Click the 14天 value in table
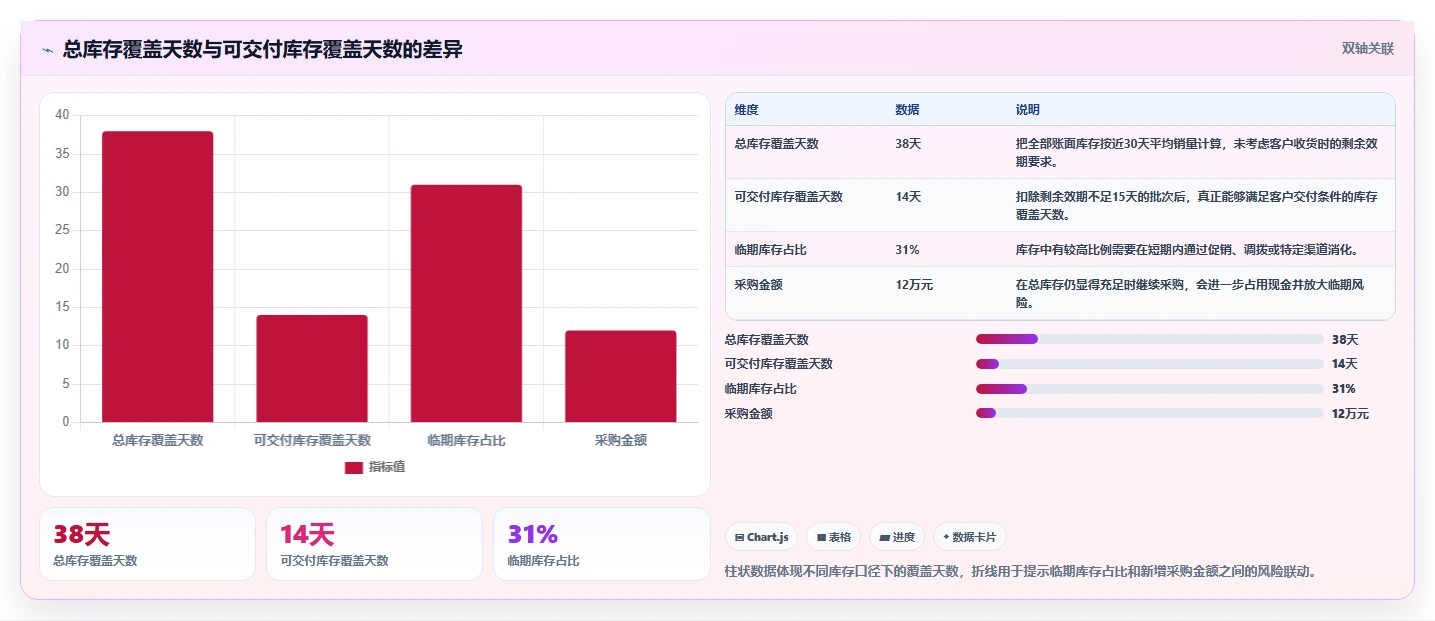1435x621 pixels. tap(908, 197)
